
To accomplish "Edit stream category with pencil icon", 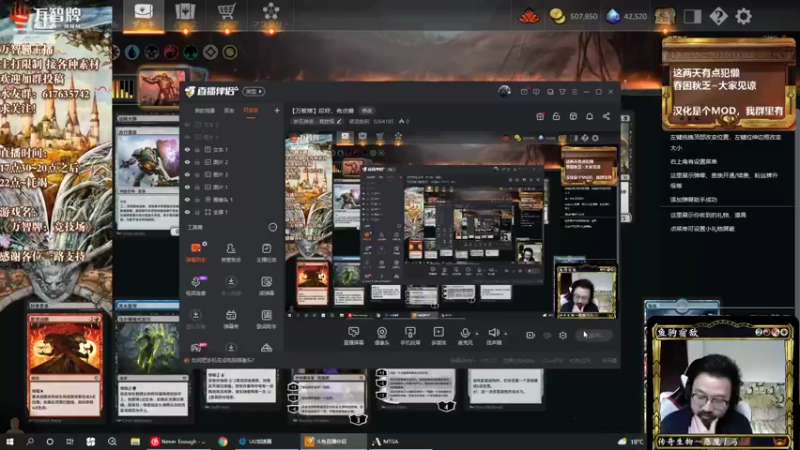I will (339, 121).
